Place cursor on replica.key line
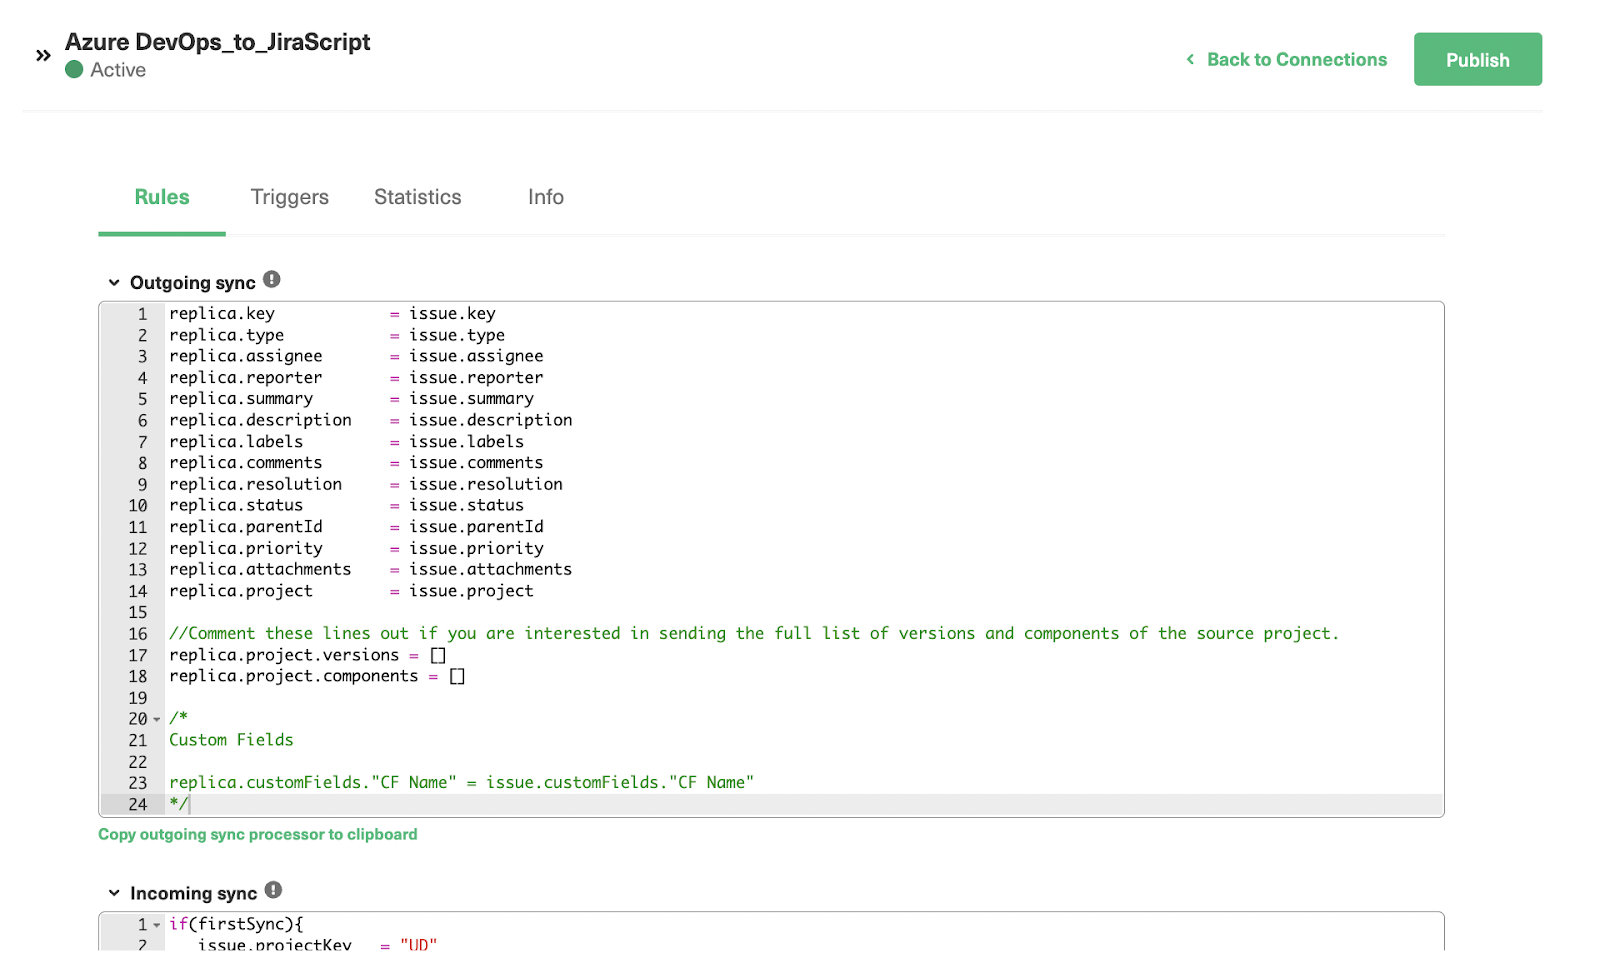The height and width of the screenshot is (968, 1600). (332, 314)
